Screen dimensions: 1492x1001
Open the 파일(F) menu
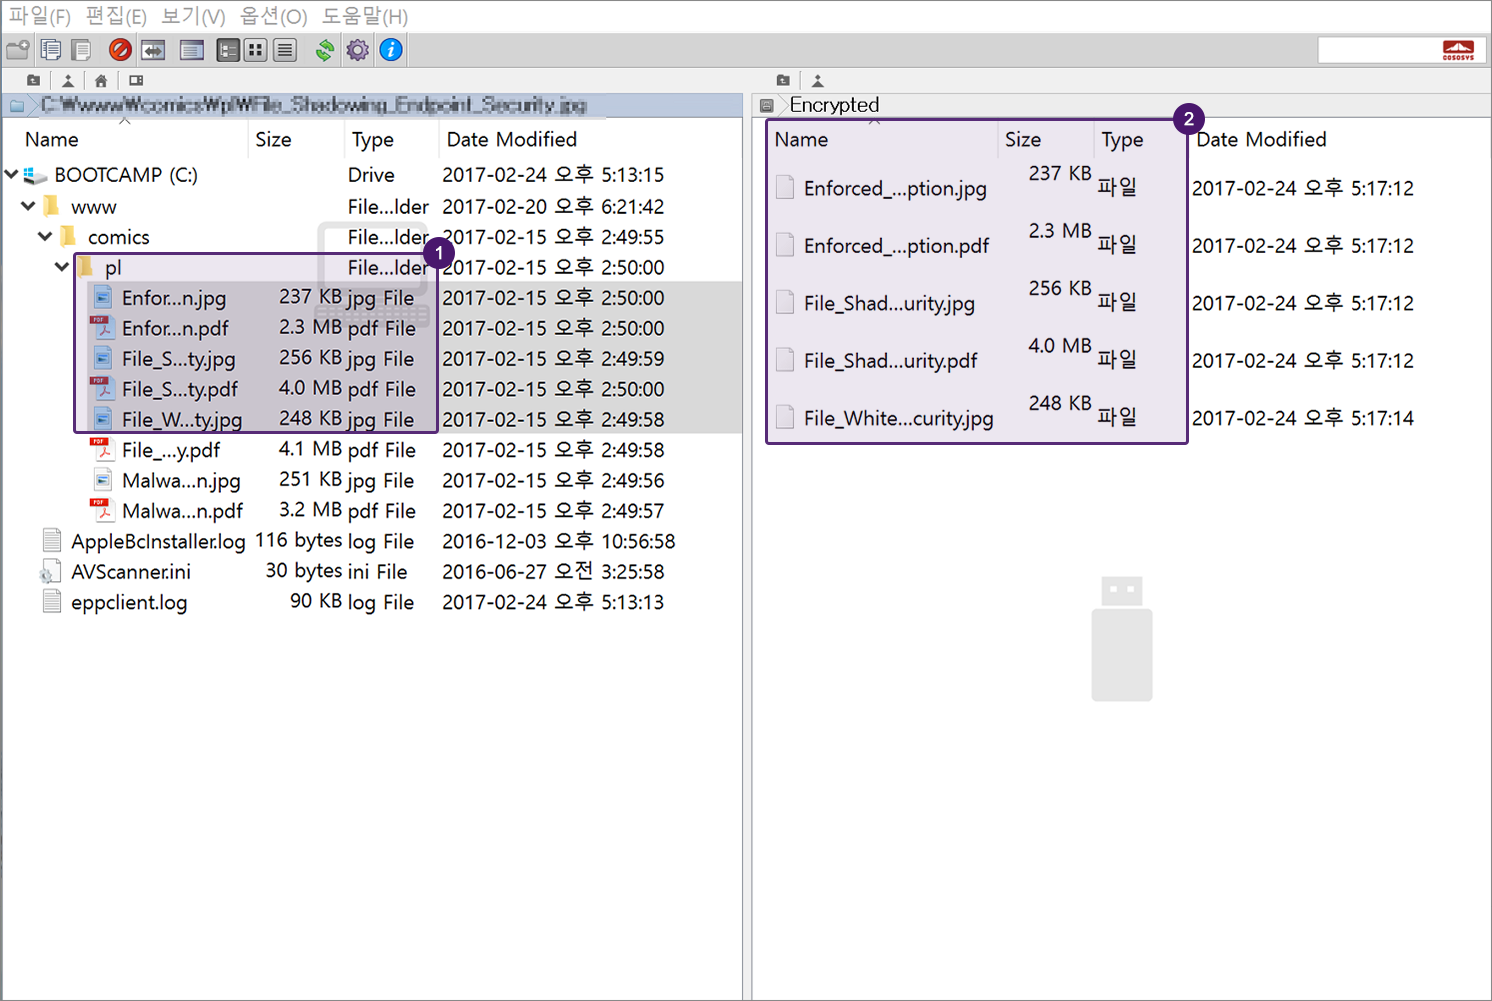click(x=39, y=17)
